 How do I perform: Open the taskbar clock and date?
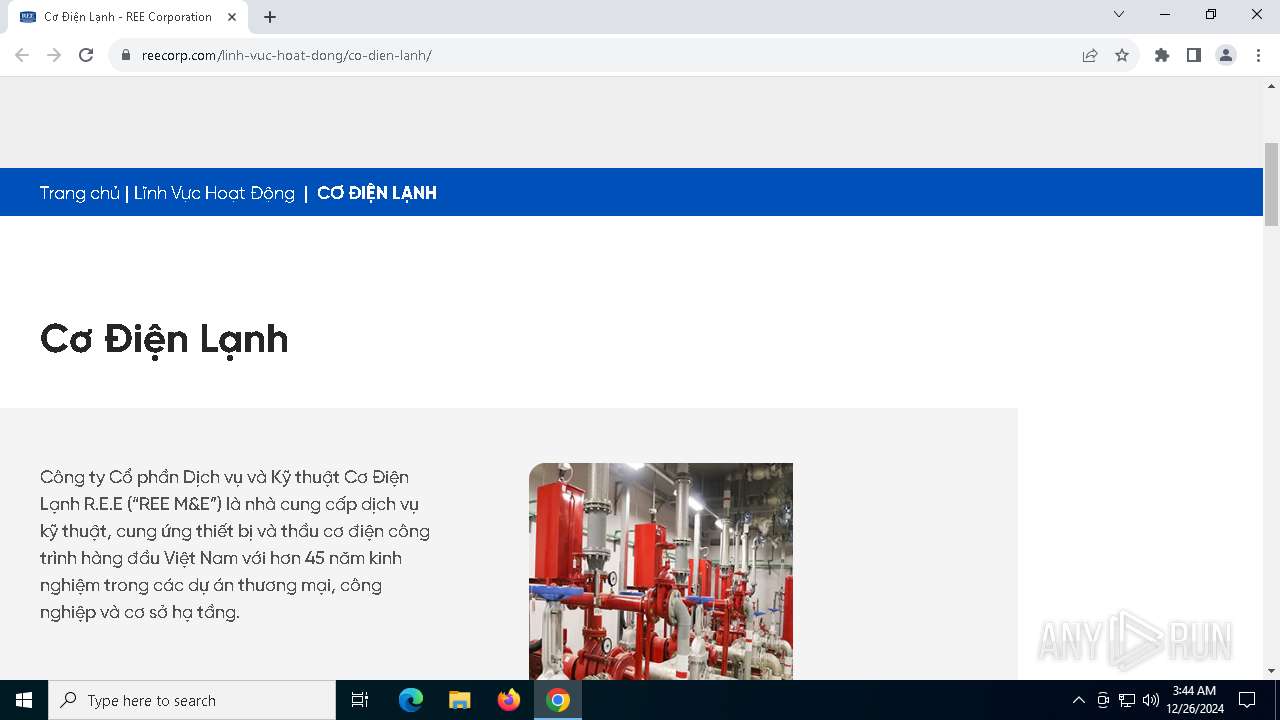click(1195, 700)
